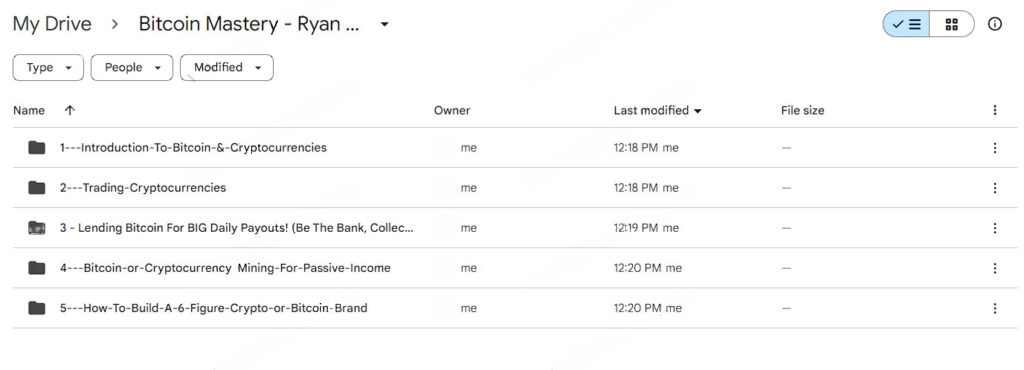Switch to grid layout view
The height and width of the screenshot is (370, 1024).
click(x=952, y=24)
